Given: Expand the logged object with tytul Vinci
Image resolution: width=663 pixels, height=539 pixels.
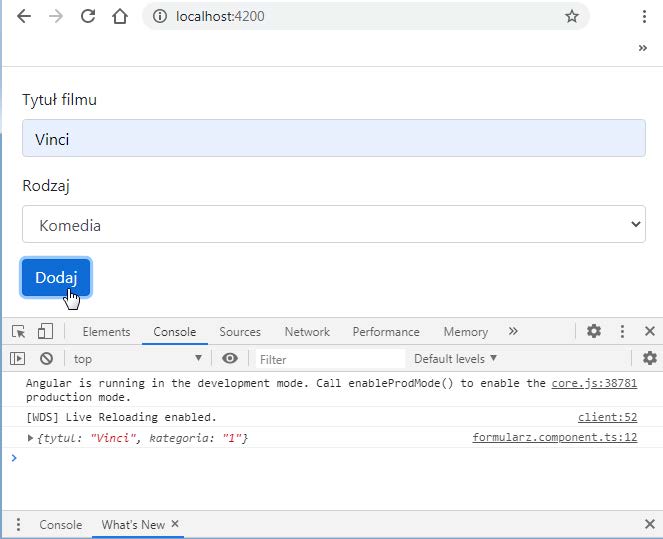Looking at the screenshot, I should pyautogui.click(x=30, y=438).
